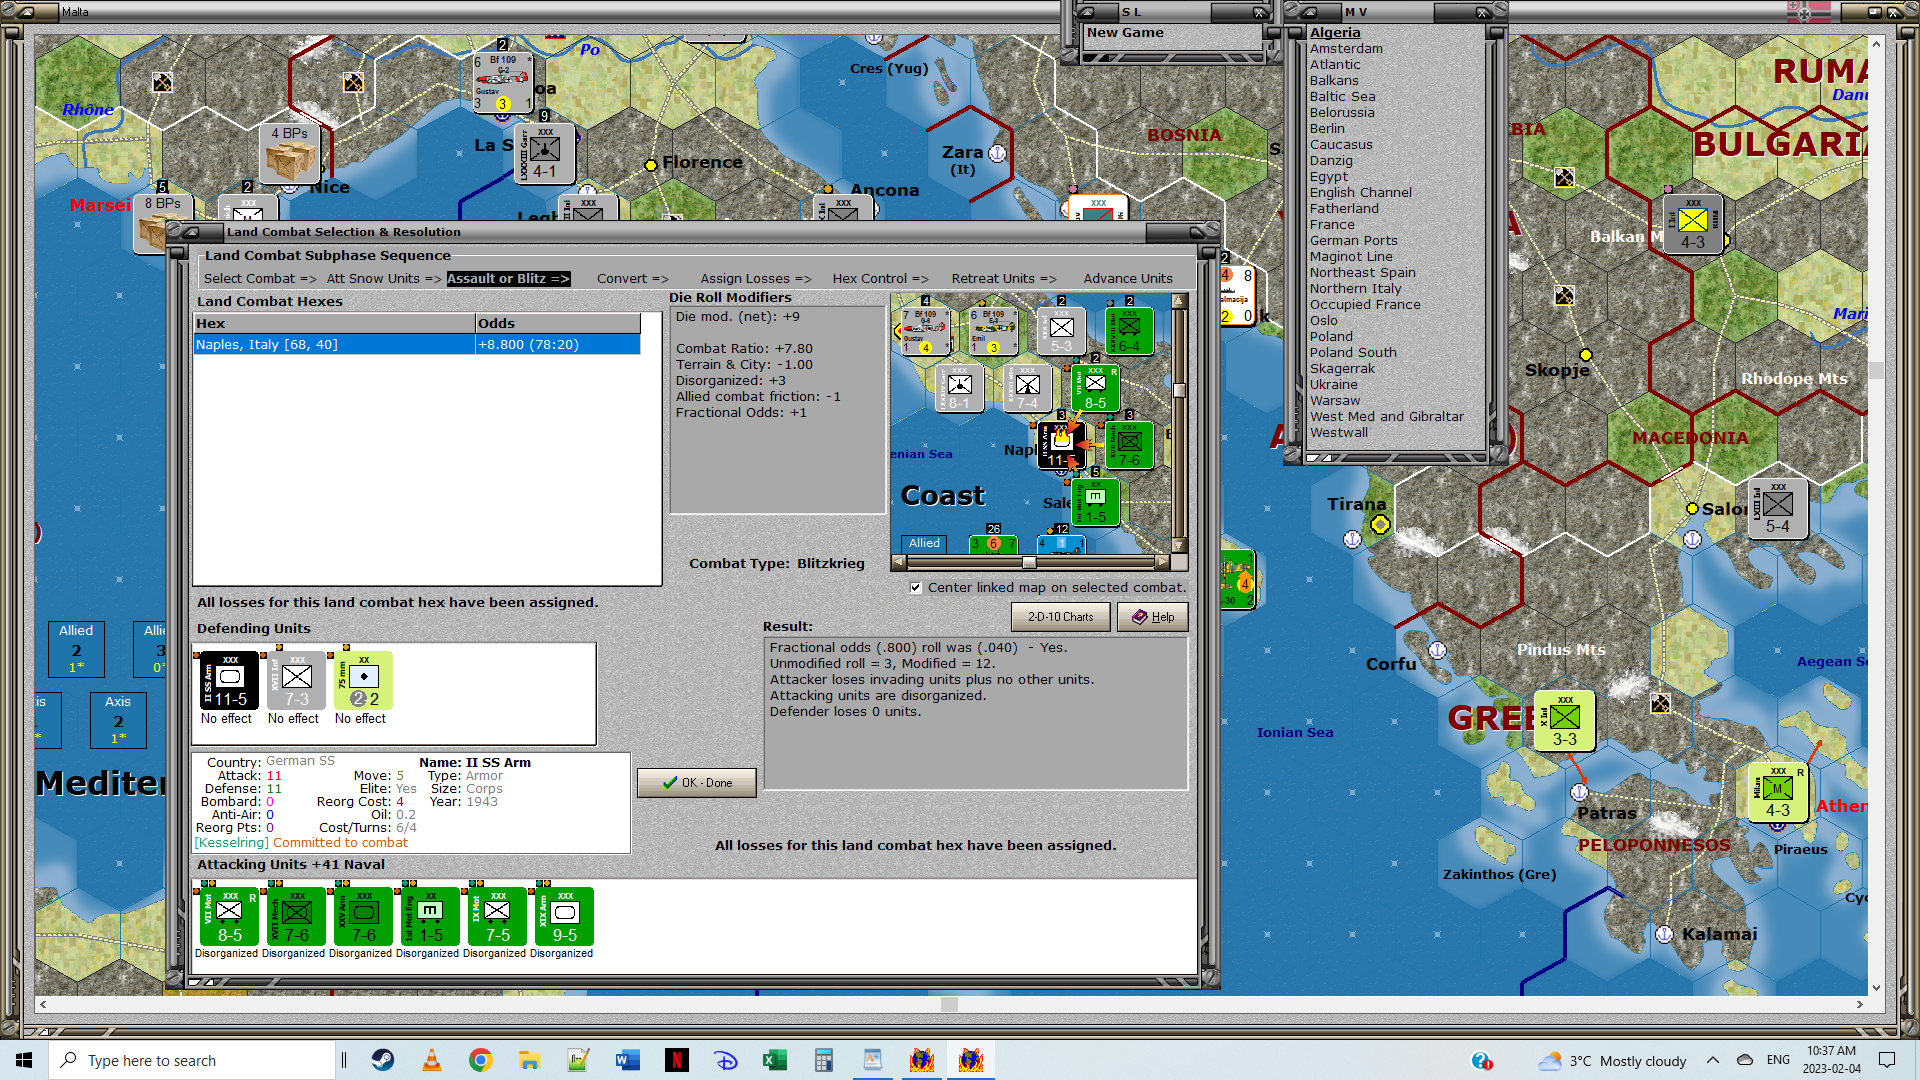1920x1080 pixels.
Task: Open VLC media player from taskbar
Action: pyautogui.click(x=432, y=1060)
